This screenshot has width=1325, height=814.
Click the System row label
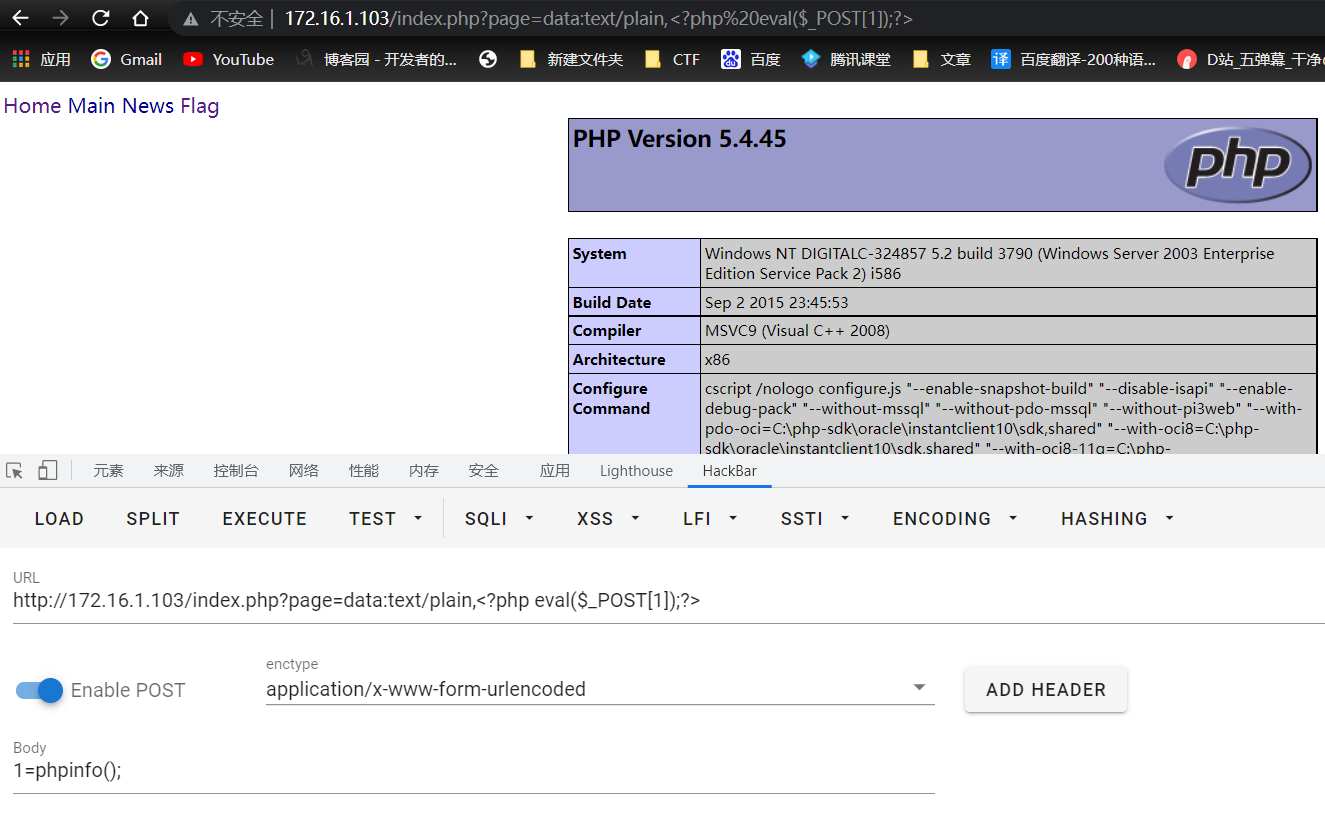(x=600, y=254)
